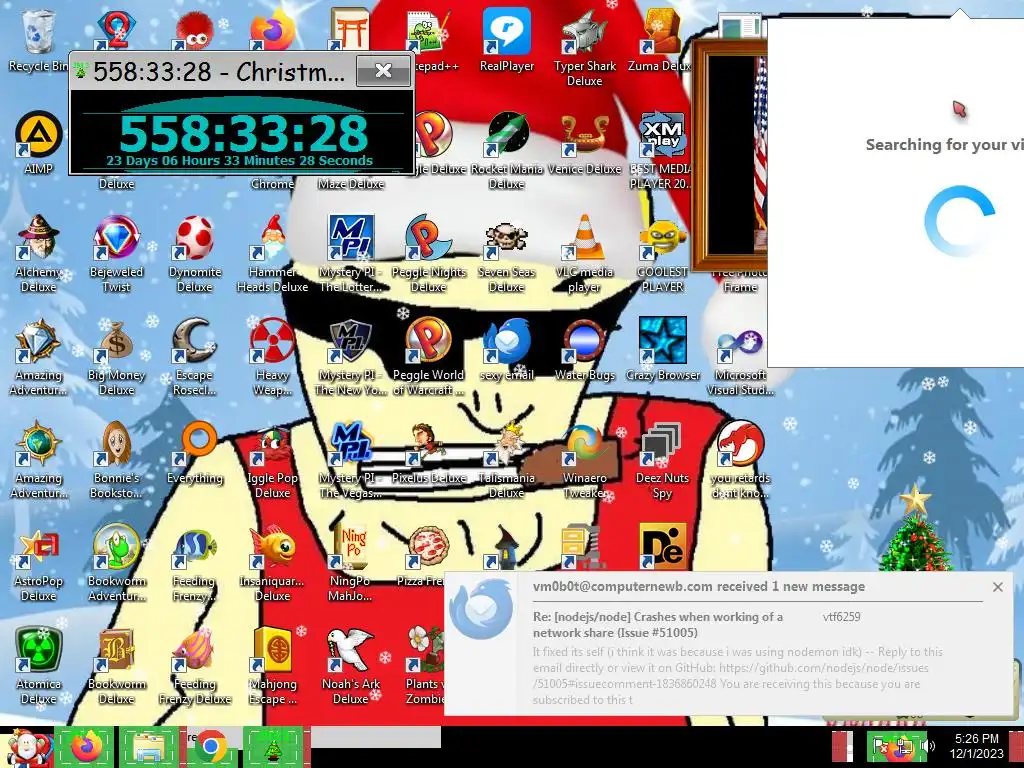The image size is (1024, 768).
Task: Open Feeding Frenzy Deluxe shortcut
Action: click(195, 667)
